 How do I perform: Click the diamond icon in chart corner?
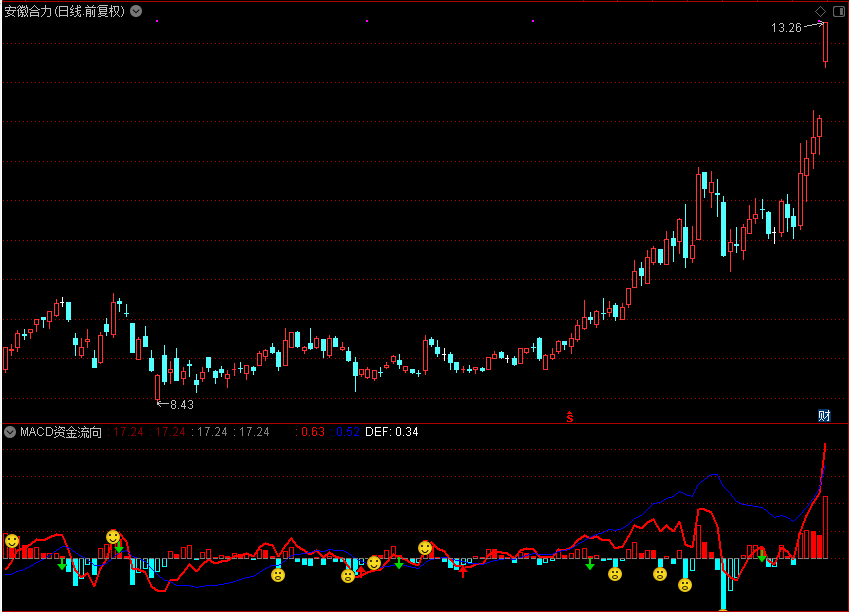pos(820,11)
